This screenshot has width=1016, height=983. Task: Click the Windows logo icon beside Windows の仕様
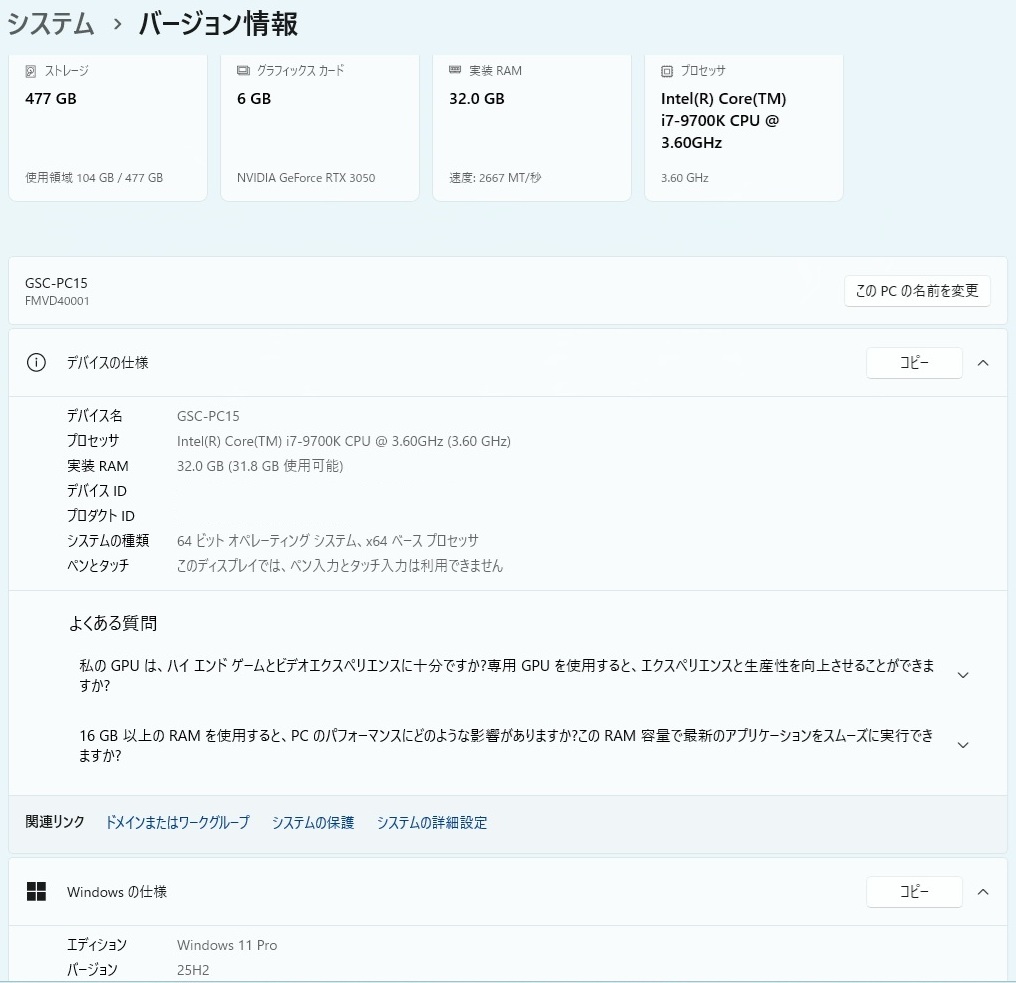[x=36, y=891]
